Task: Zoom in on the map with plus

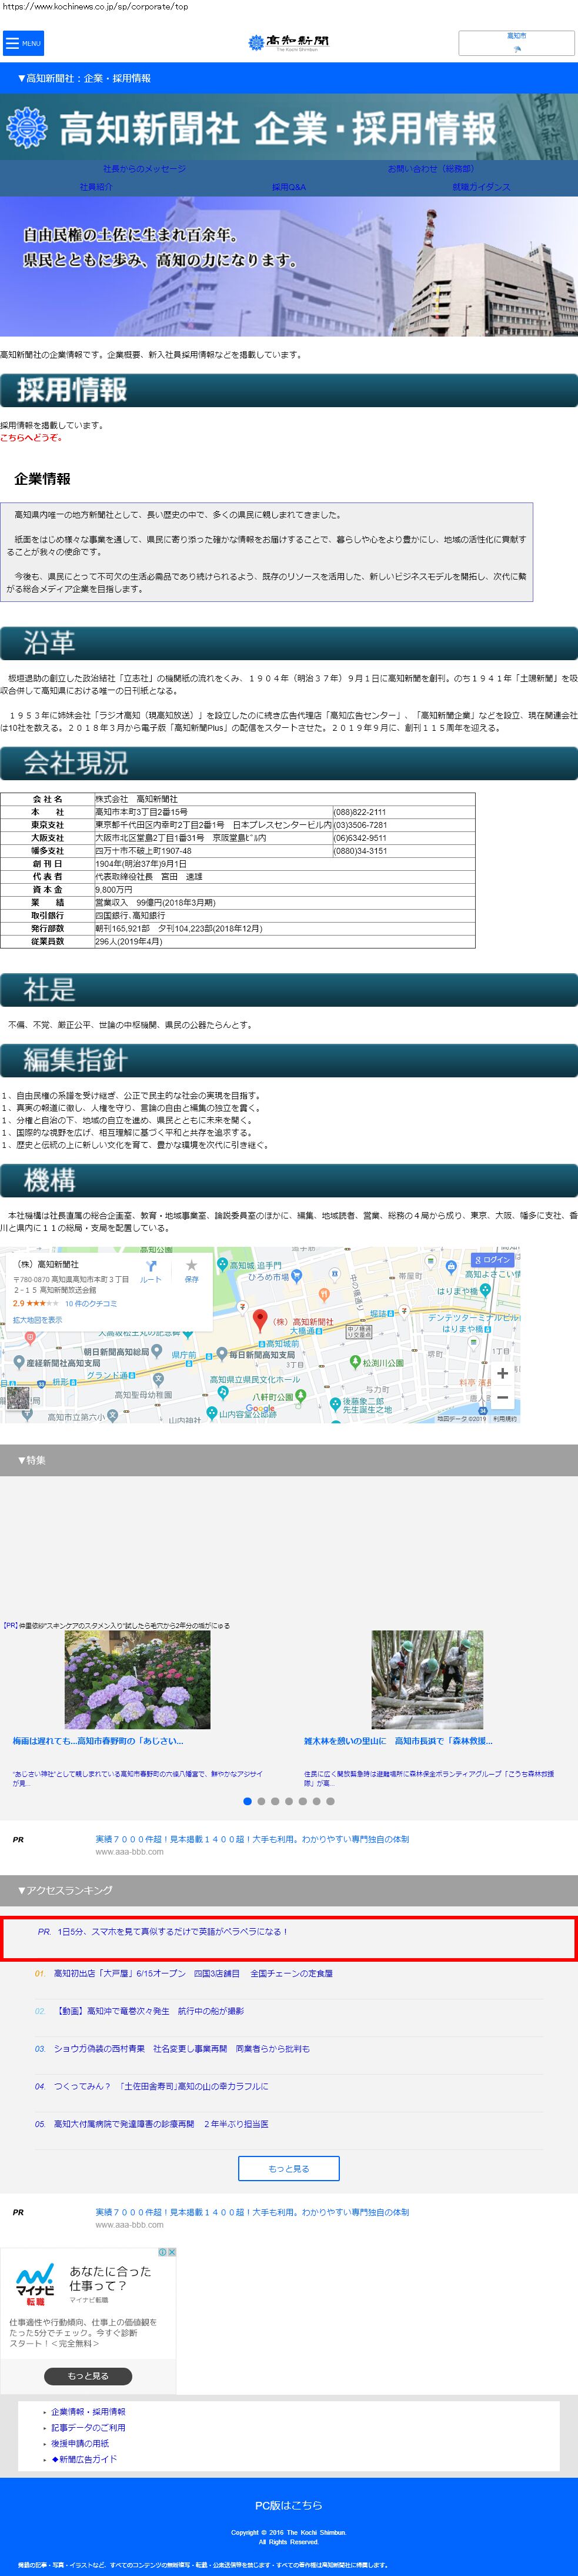Action: (x=502, y=1373)
